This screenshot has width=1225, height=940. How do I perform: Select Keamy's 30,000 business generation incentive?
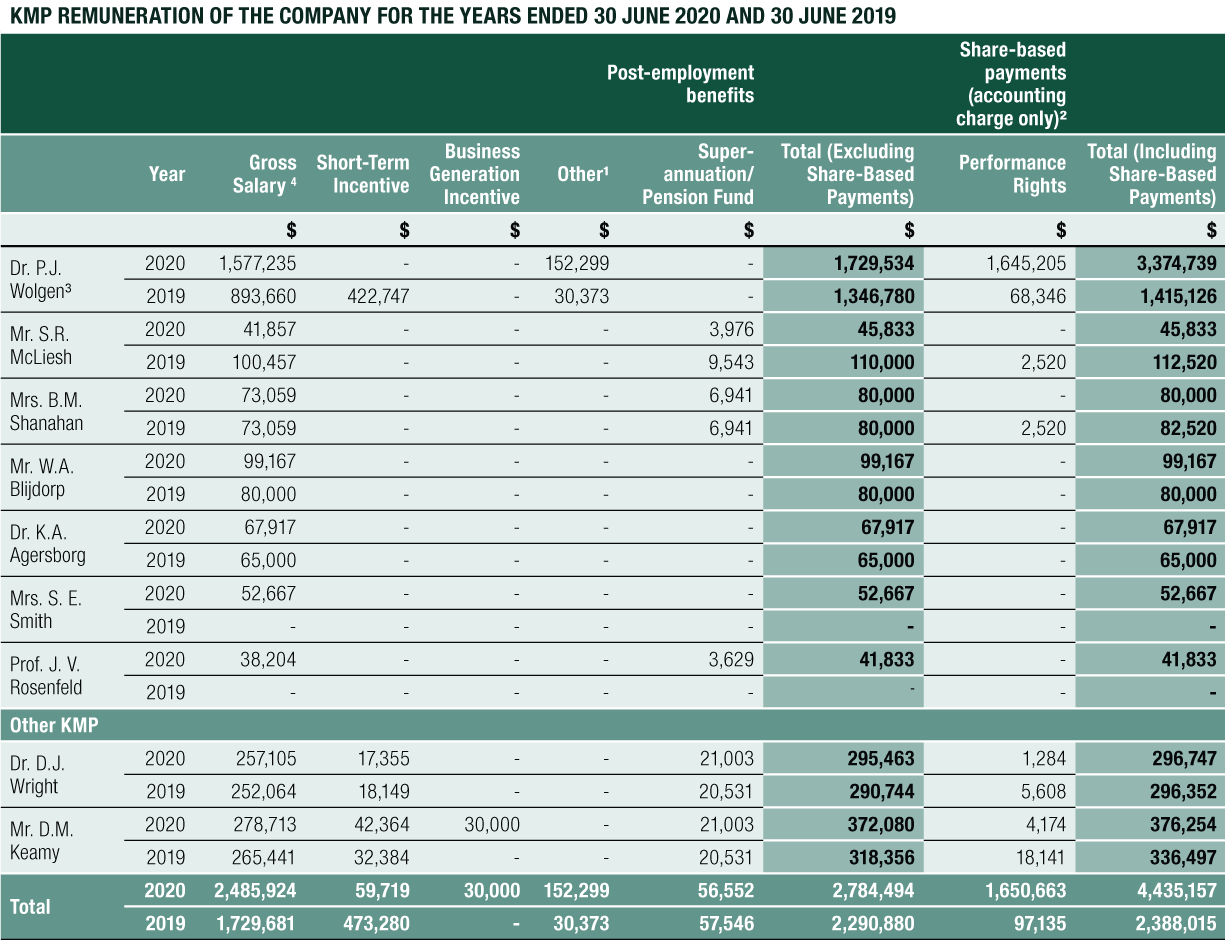(490, 824)
